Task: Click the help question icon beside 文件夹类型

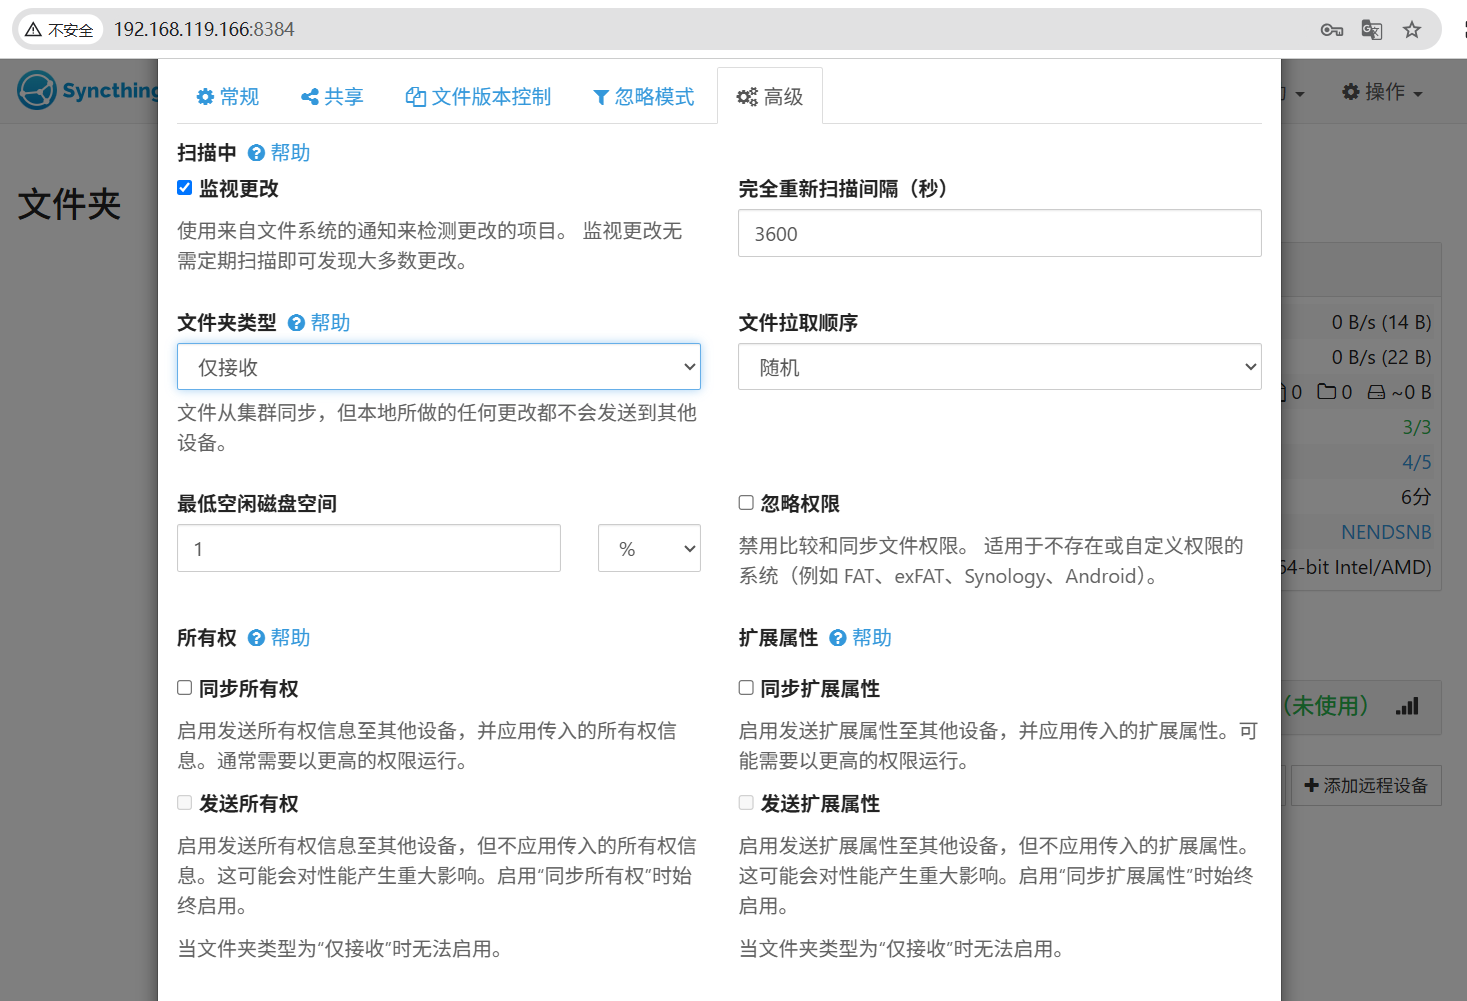Action: (x=296, y=323)
